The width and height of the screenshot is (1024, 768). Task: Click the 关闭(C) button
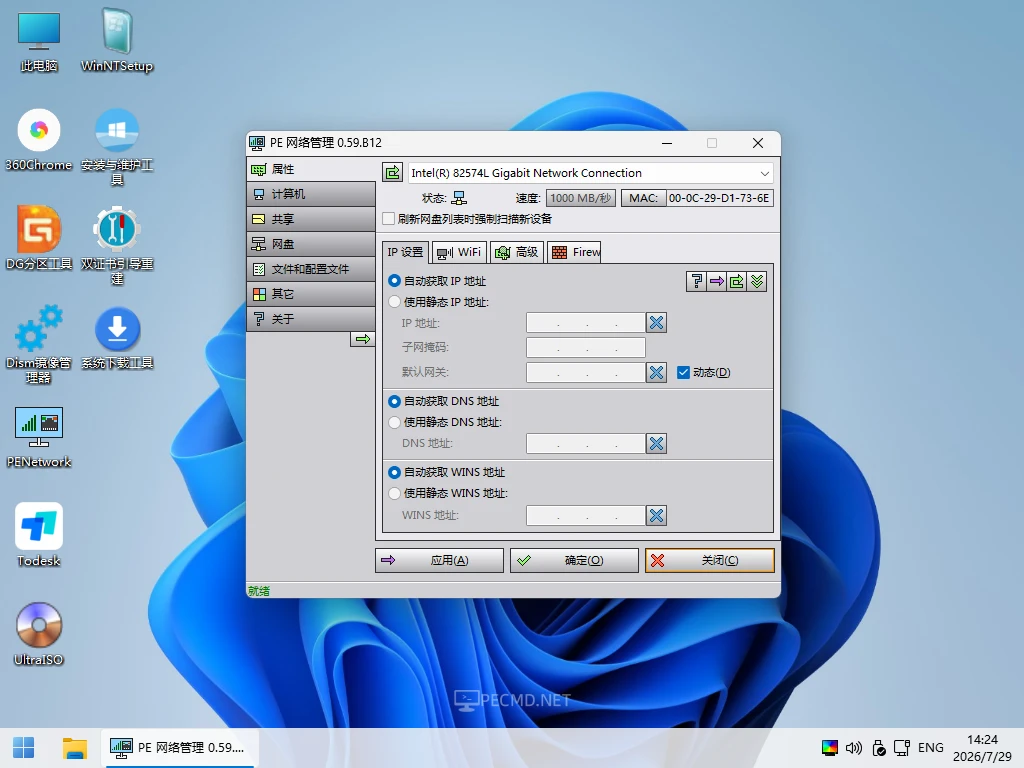[710, 560]
